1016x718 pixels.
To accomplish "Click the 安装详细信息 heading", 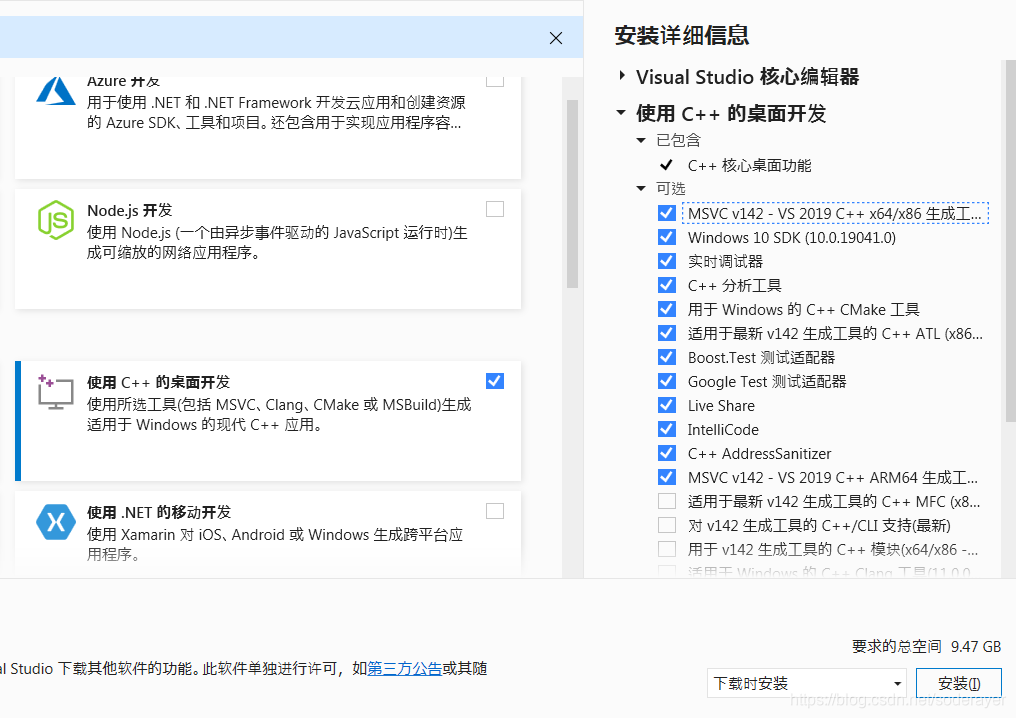I will pyautogui.click(x=682, y=35).
